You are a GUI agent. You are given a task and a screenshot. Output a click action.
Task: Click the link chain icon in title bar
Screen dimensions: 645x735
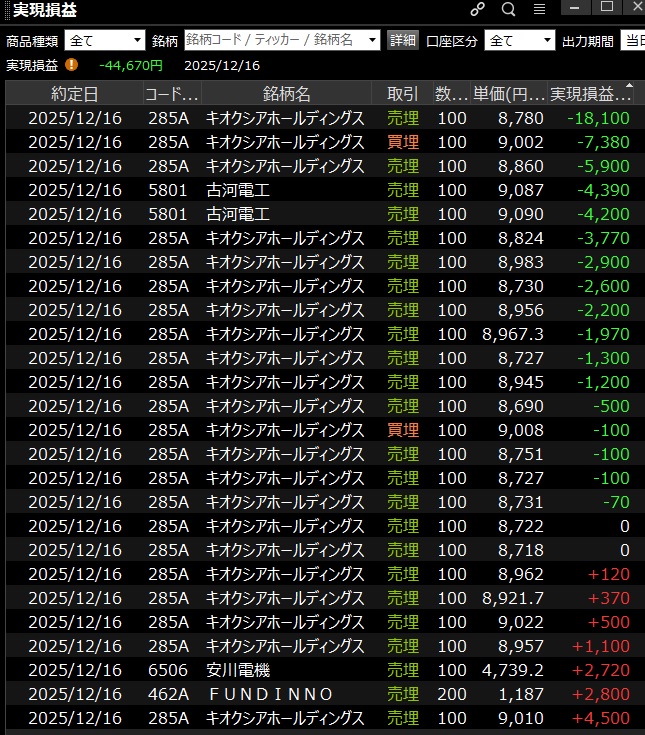(477, 10)
